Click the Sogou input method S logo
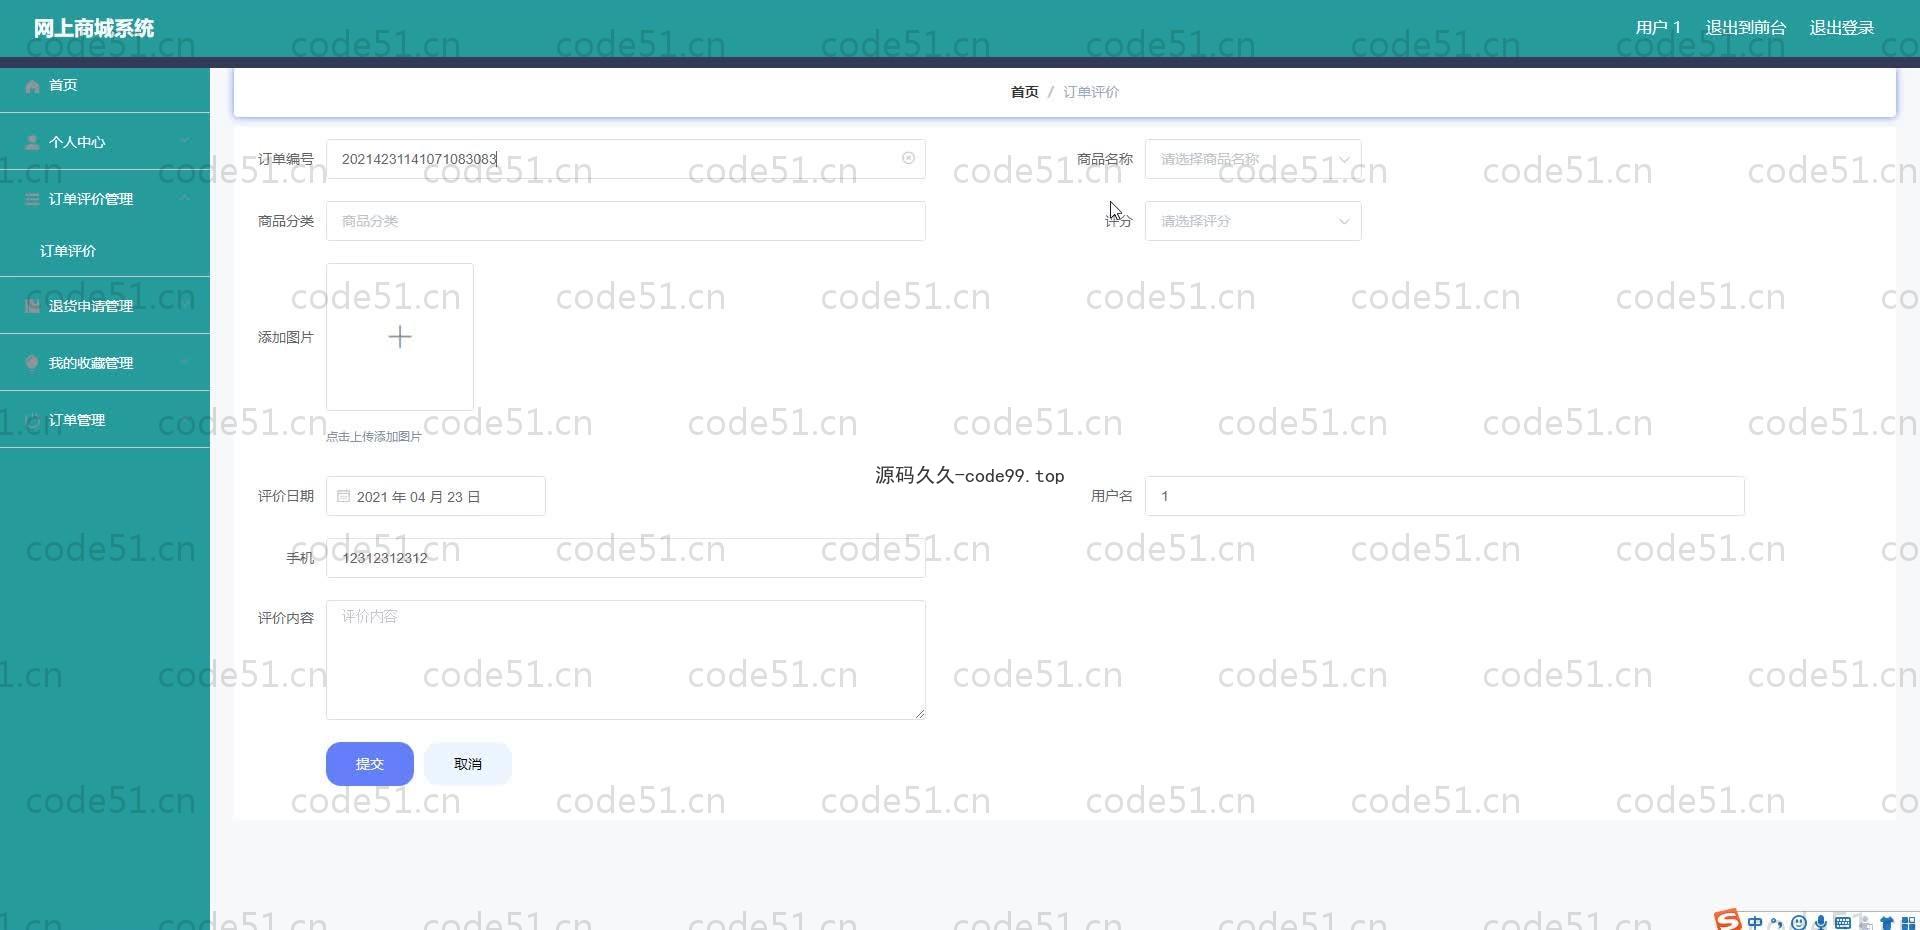Image resolution: width=1920 pixels, height=930 pixels. click(1727, 921)
